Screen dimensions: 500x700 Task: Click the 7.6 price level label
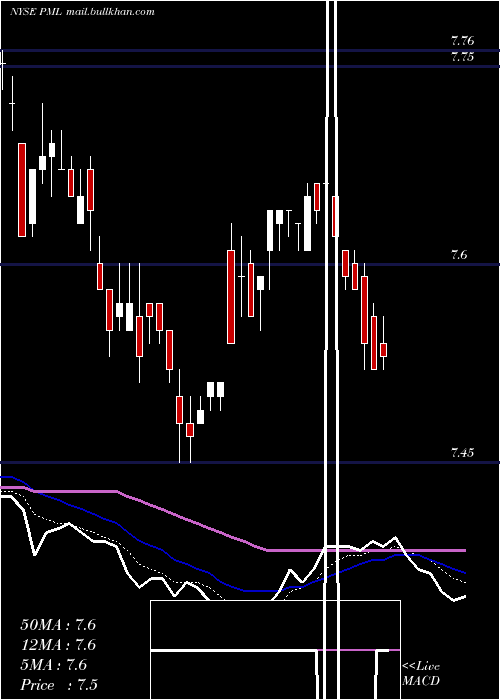click(x=459, y=255)
